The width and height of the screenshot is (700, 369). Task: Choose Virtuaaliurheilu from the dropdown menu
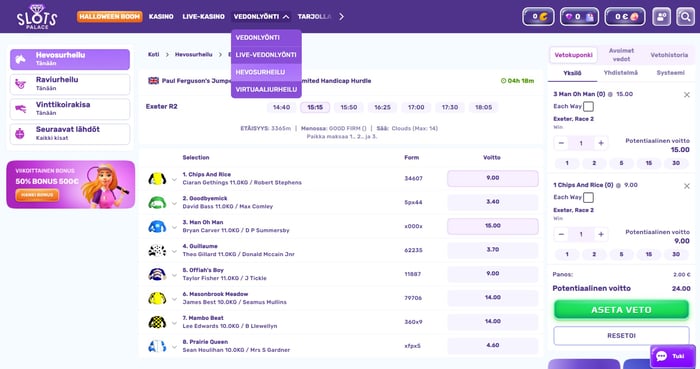[266, 89]
